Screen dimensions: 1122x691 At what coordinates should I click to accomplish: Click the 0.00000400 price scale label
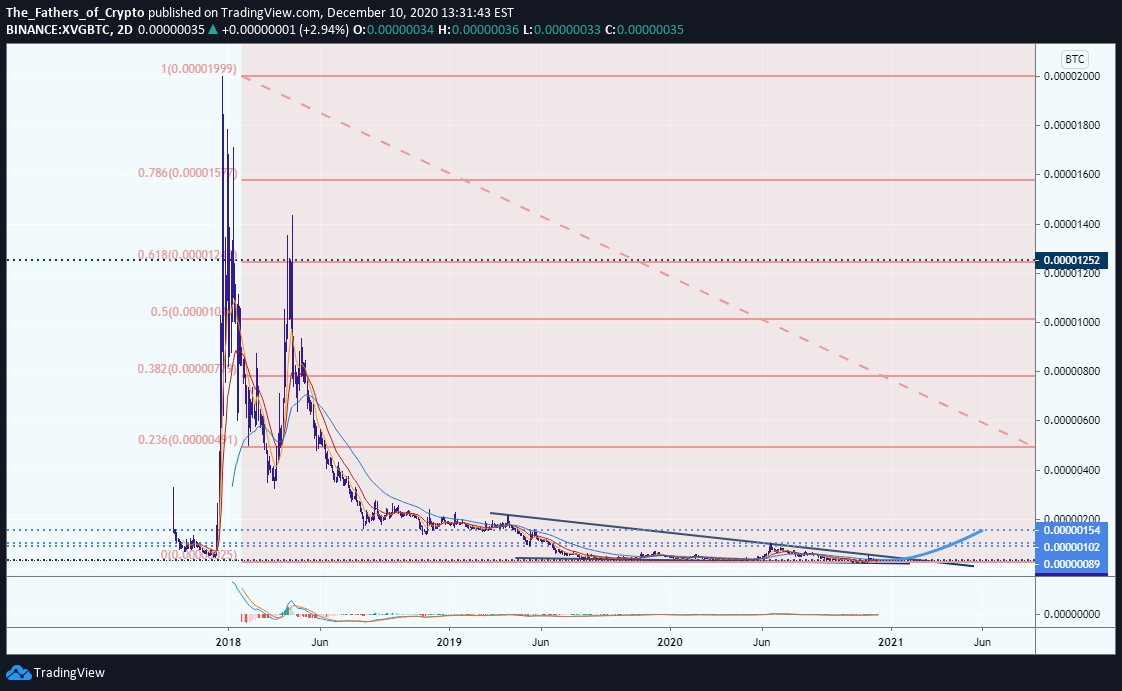pyautogui.click(x=1072, y=470)
